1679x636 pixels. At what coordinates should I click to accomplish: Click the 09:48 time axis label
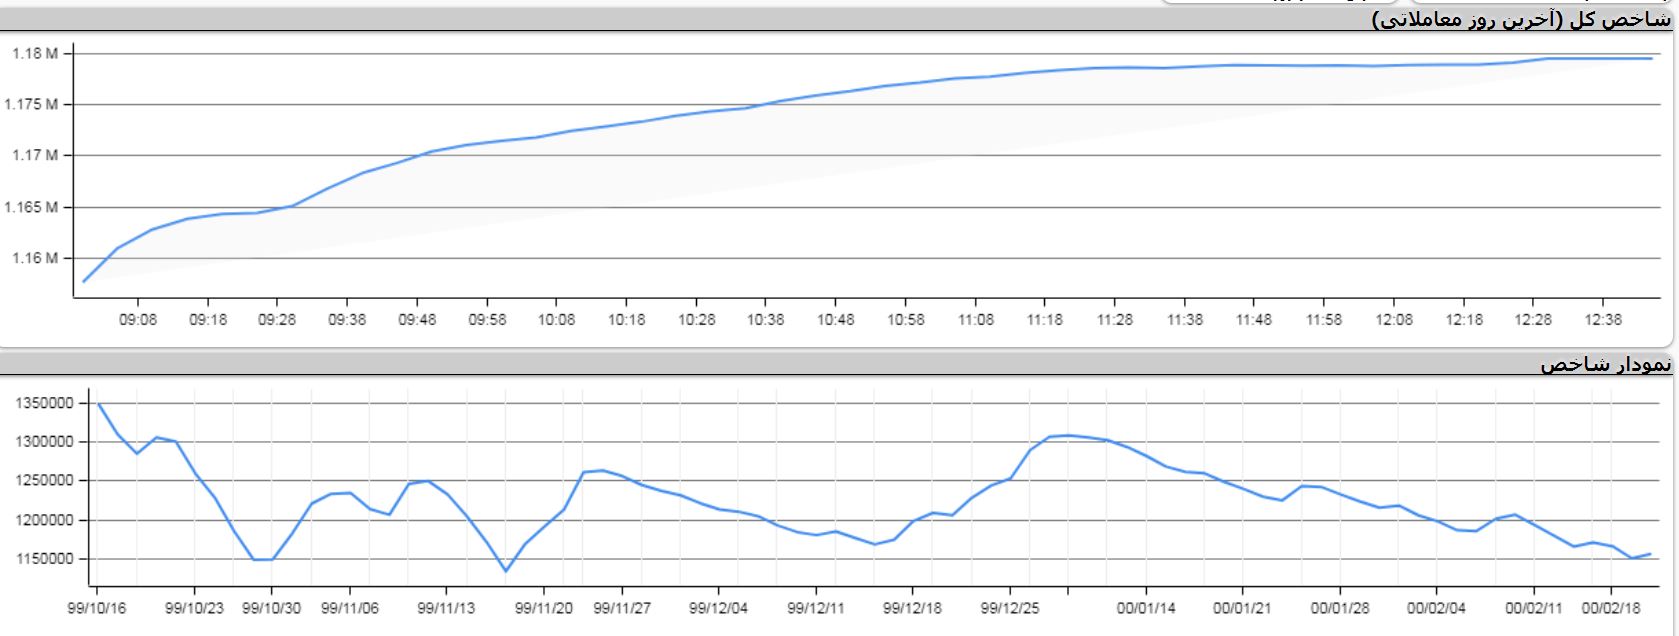point(417,320)
